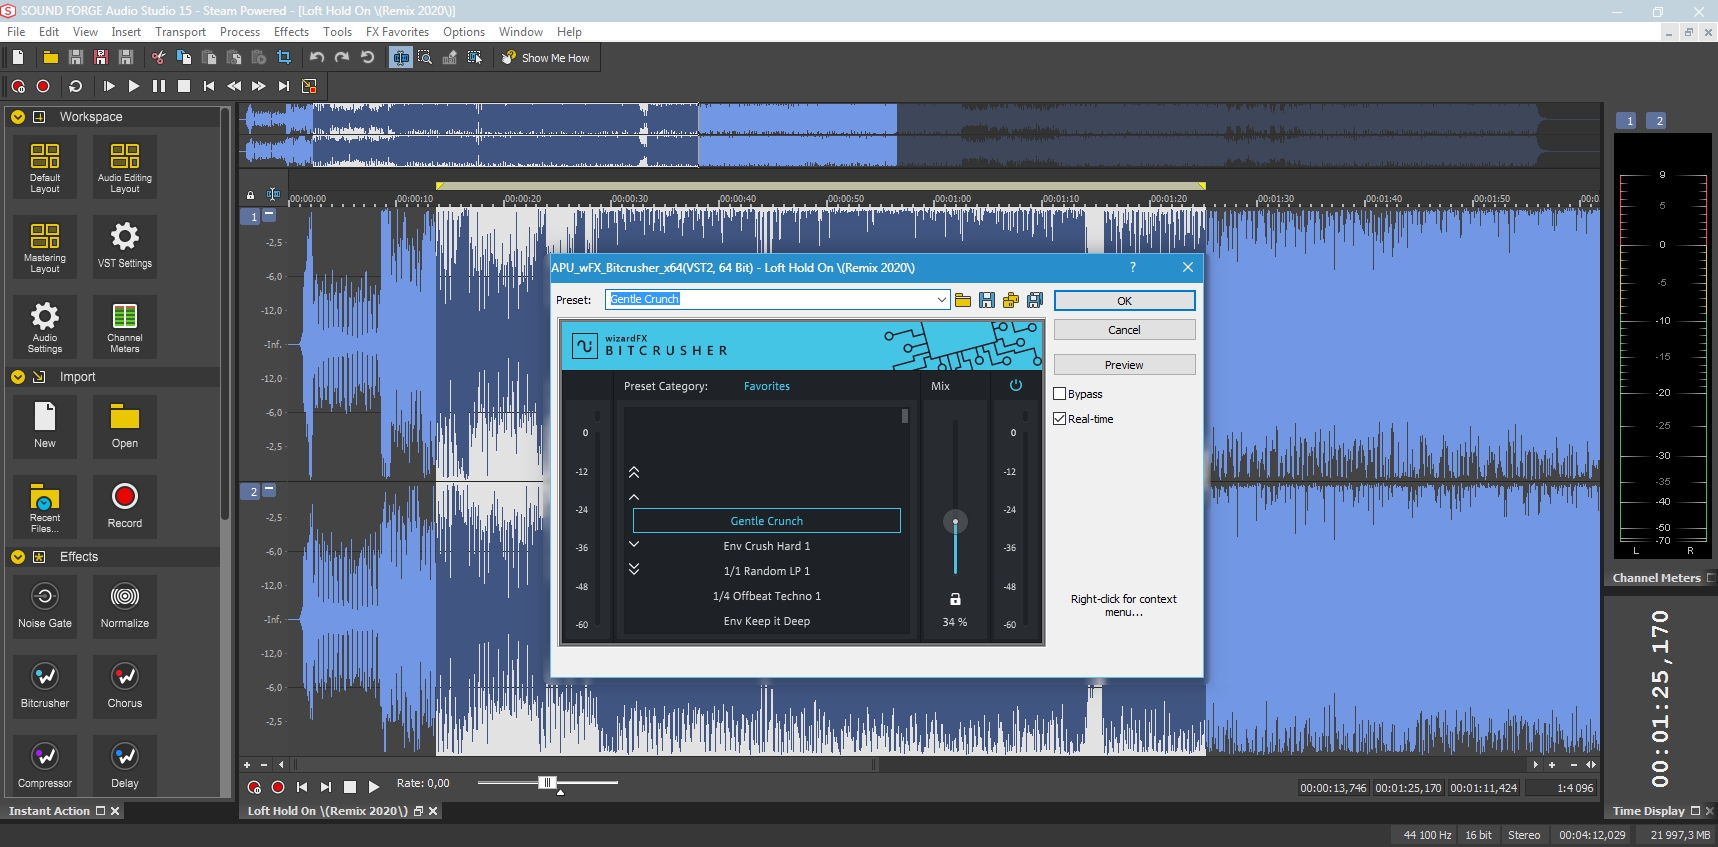This screenshot has width=1718, height=847.
Task: Click OK in the Bitcrusher dialog
Action: [x=1124, y=301]
